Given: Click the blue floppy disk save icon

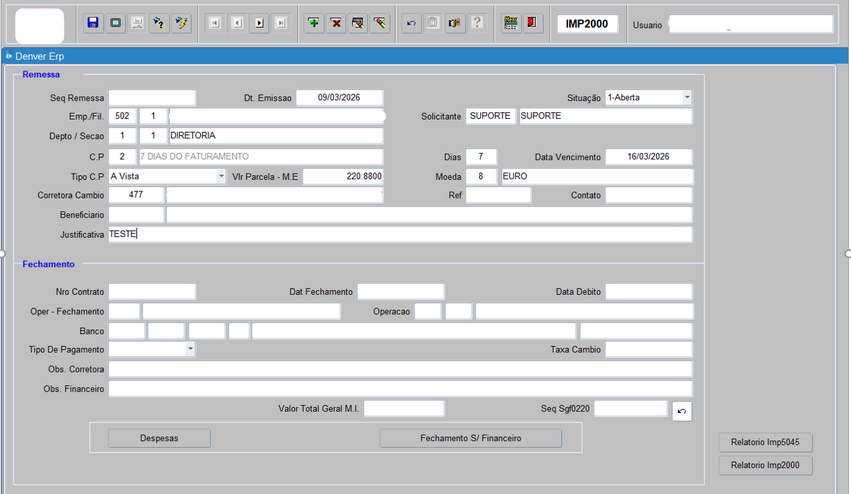Looking at the screenshot, I should [93, 23].
